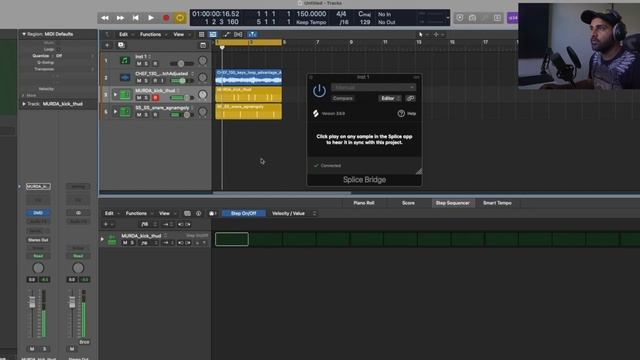Toggle input monitoring on audio track 2
The height and width of the screenshot is (360, 640).
pyautogui.click(x=162, y=81)
